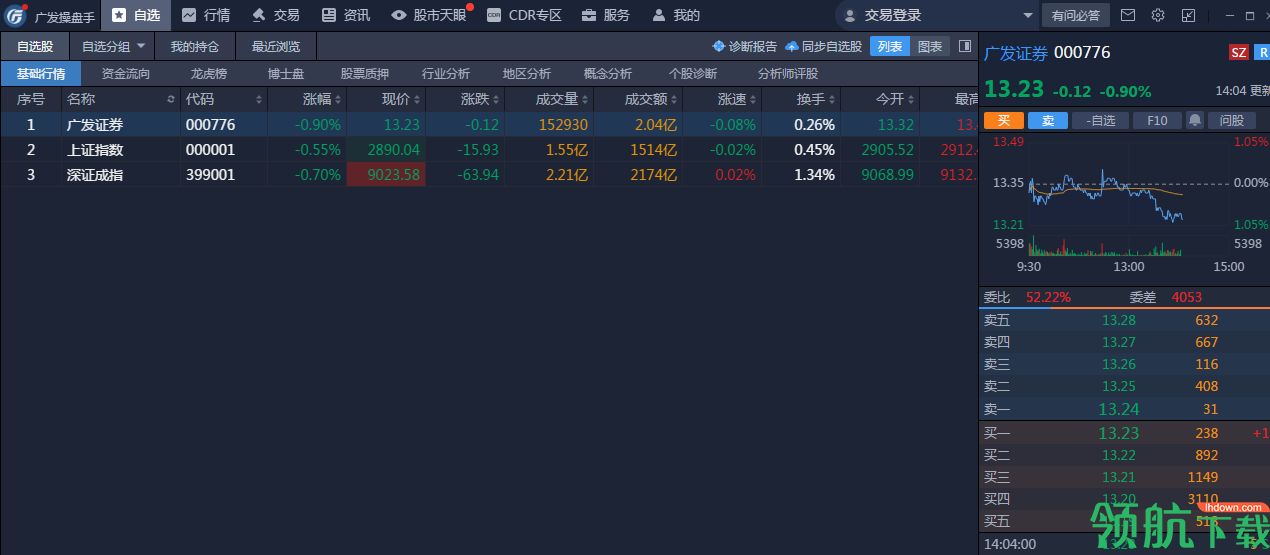Screen dimensions: 1270x555
Task: Click the bell alert icon
Action: pos(1195,120)
